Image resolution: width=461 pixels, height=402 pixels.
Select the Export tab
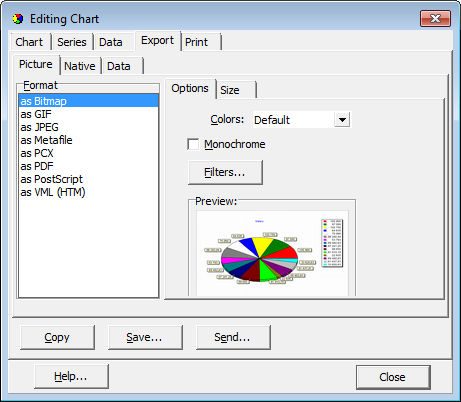tap(157, 40)
